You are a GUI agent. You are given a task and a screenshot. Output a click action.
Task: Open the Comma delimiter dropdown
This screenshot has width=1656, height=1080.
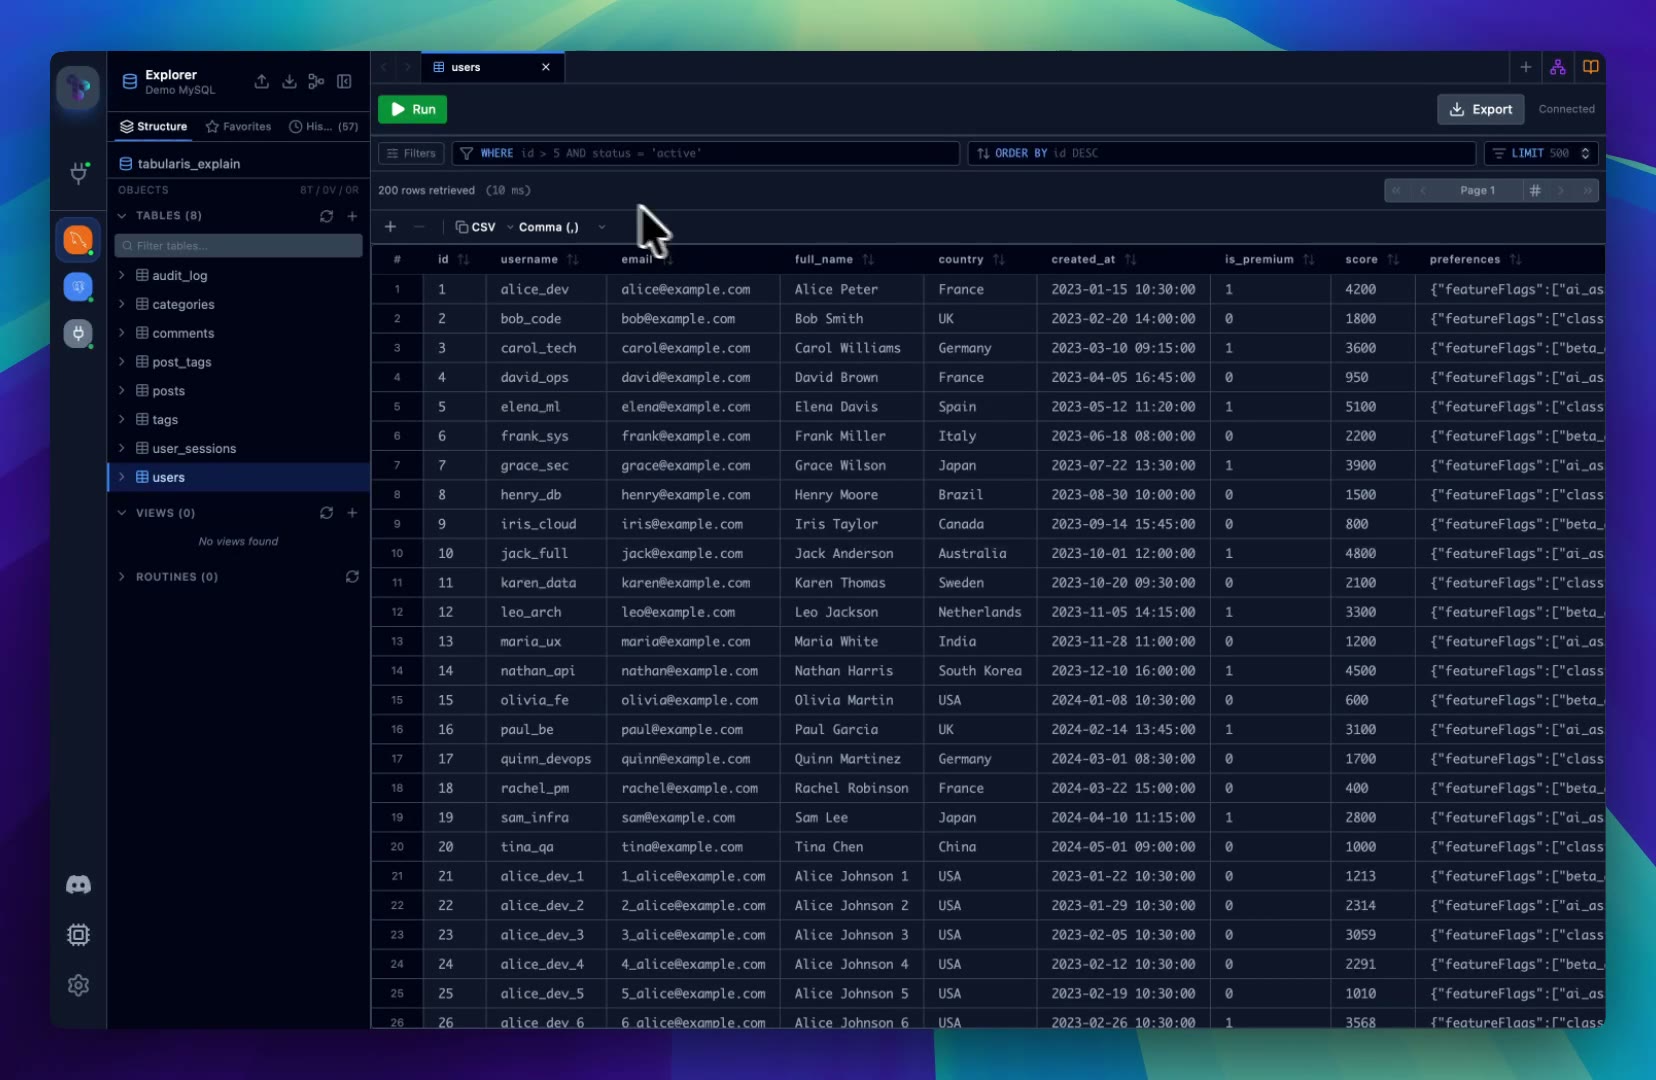(x=556, y=227)
